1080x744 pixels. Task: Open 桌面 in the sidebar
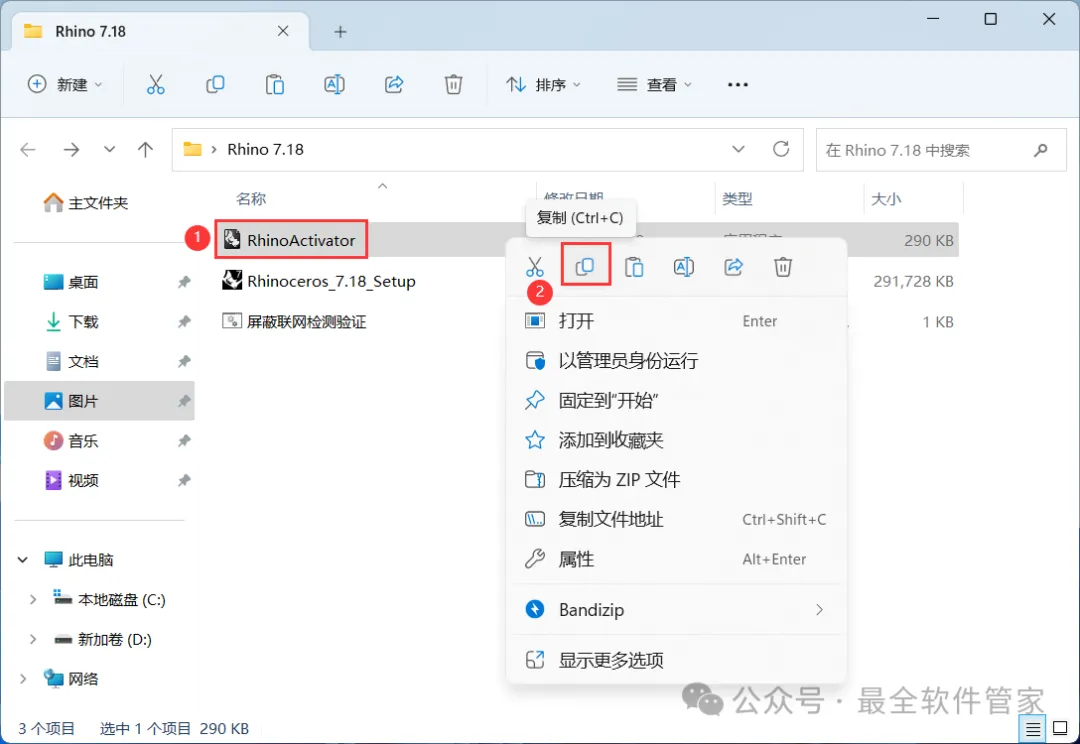72,282
